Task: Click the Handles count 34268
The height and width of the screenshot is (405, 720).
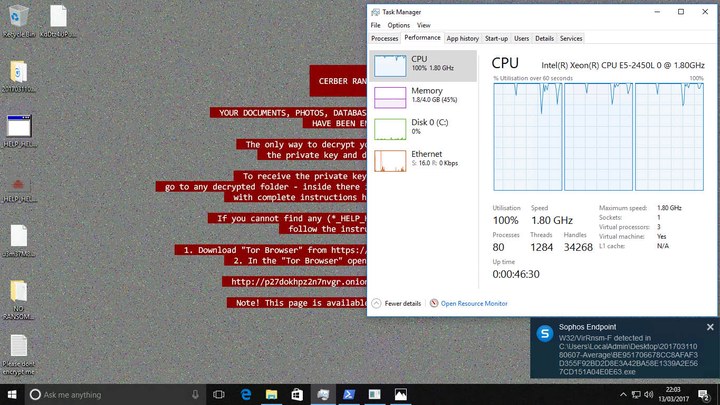Action: coord(578,247)
